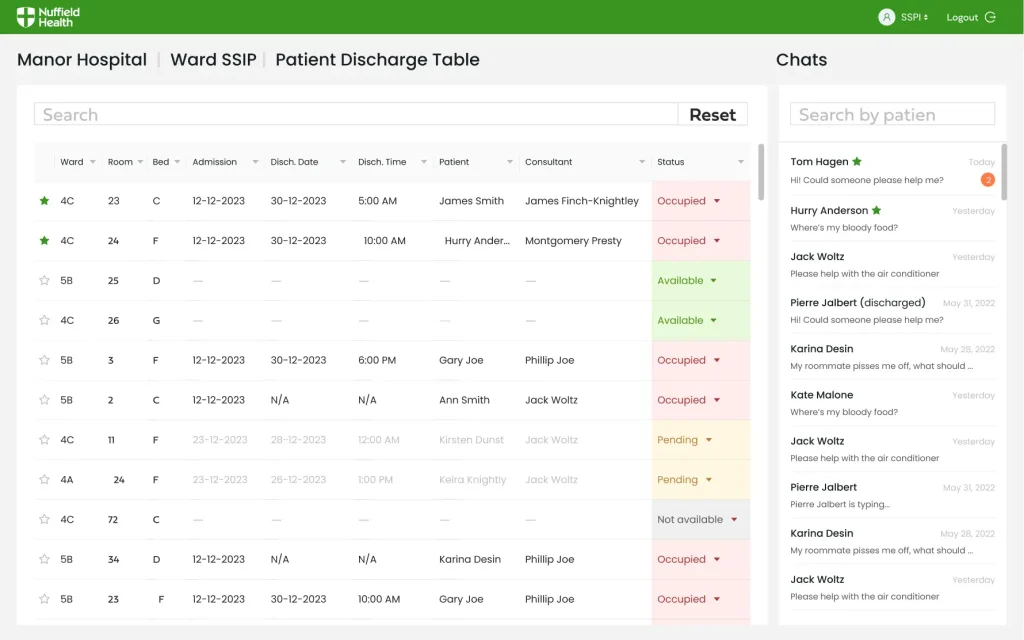Click the Logout arrow icon
1024x640 pixels.
tap(990, 17)
